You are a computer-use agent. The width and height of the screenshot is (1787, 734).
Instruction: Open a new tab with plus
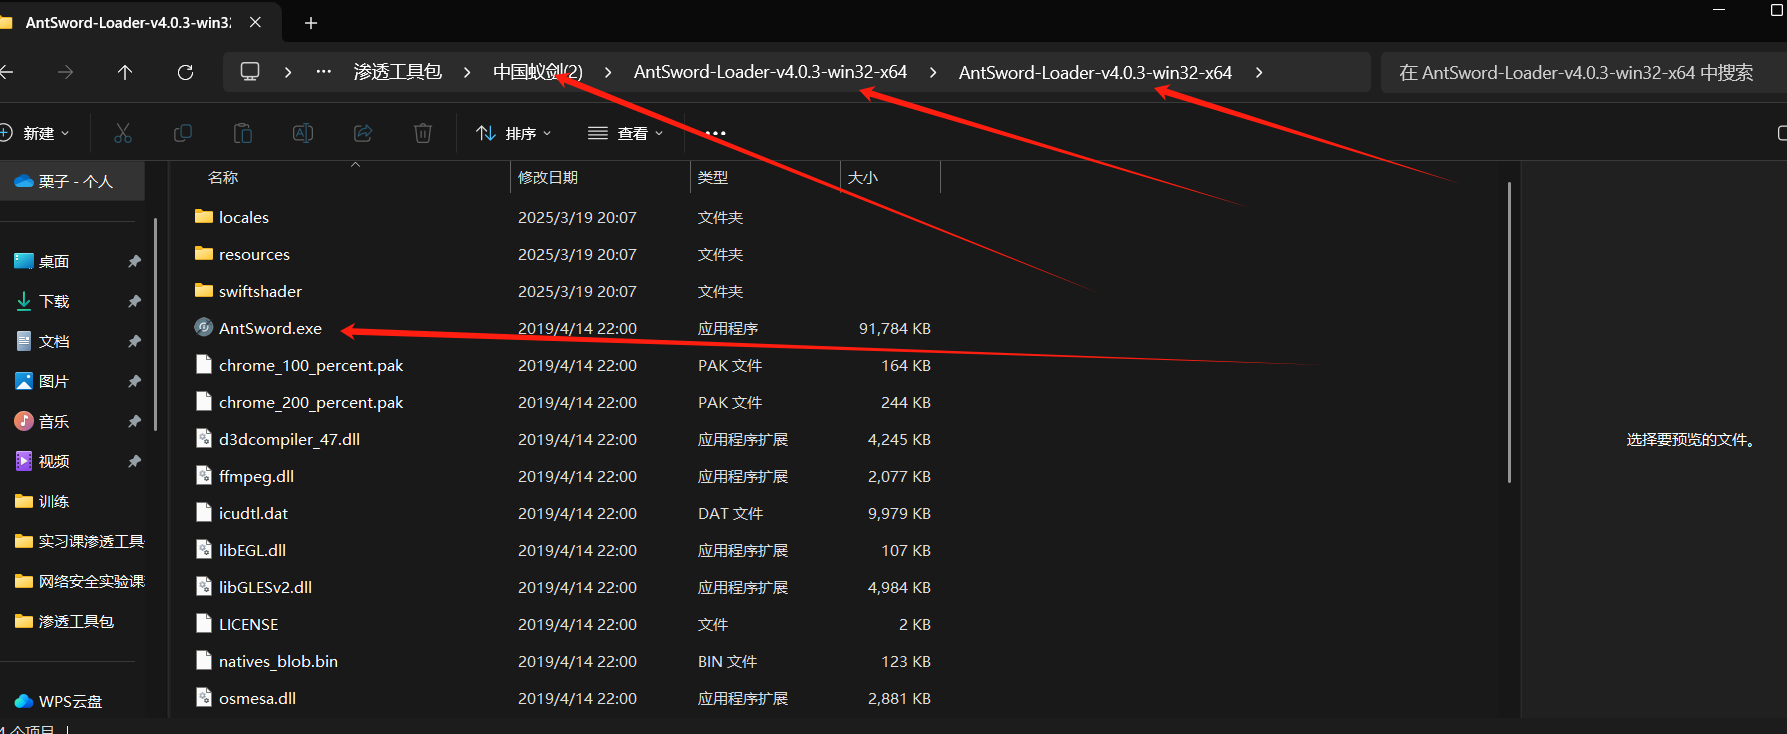(311, 22)
